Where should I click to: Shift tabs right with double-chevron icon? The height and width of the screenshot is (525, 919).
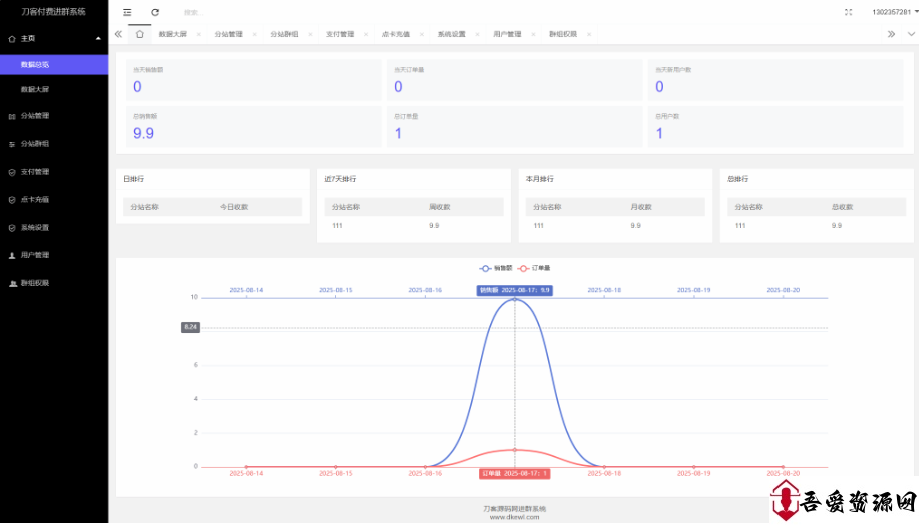pos(891,34)
